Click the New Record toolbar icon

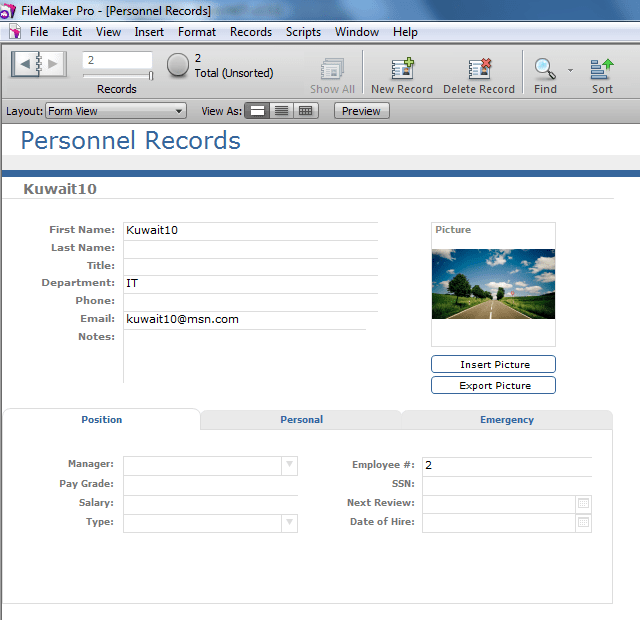[x=402, y=69]
